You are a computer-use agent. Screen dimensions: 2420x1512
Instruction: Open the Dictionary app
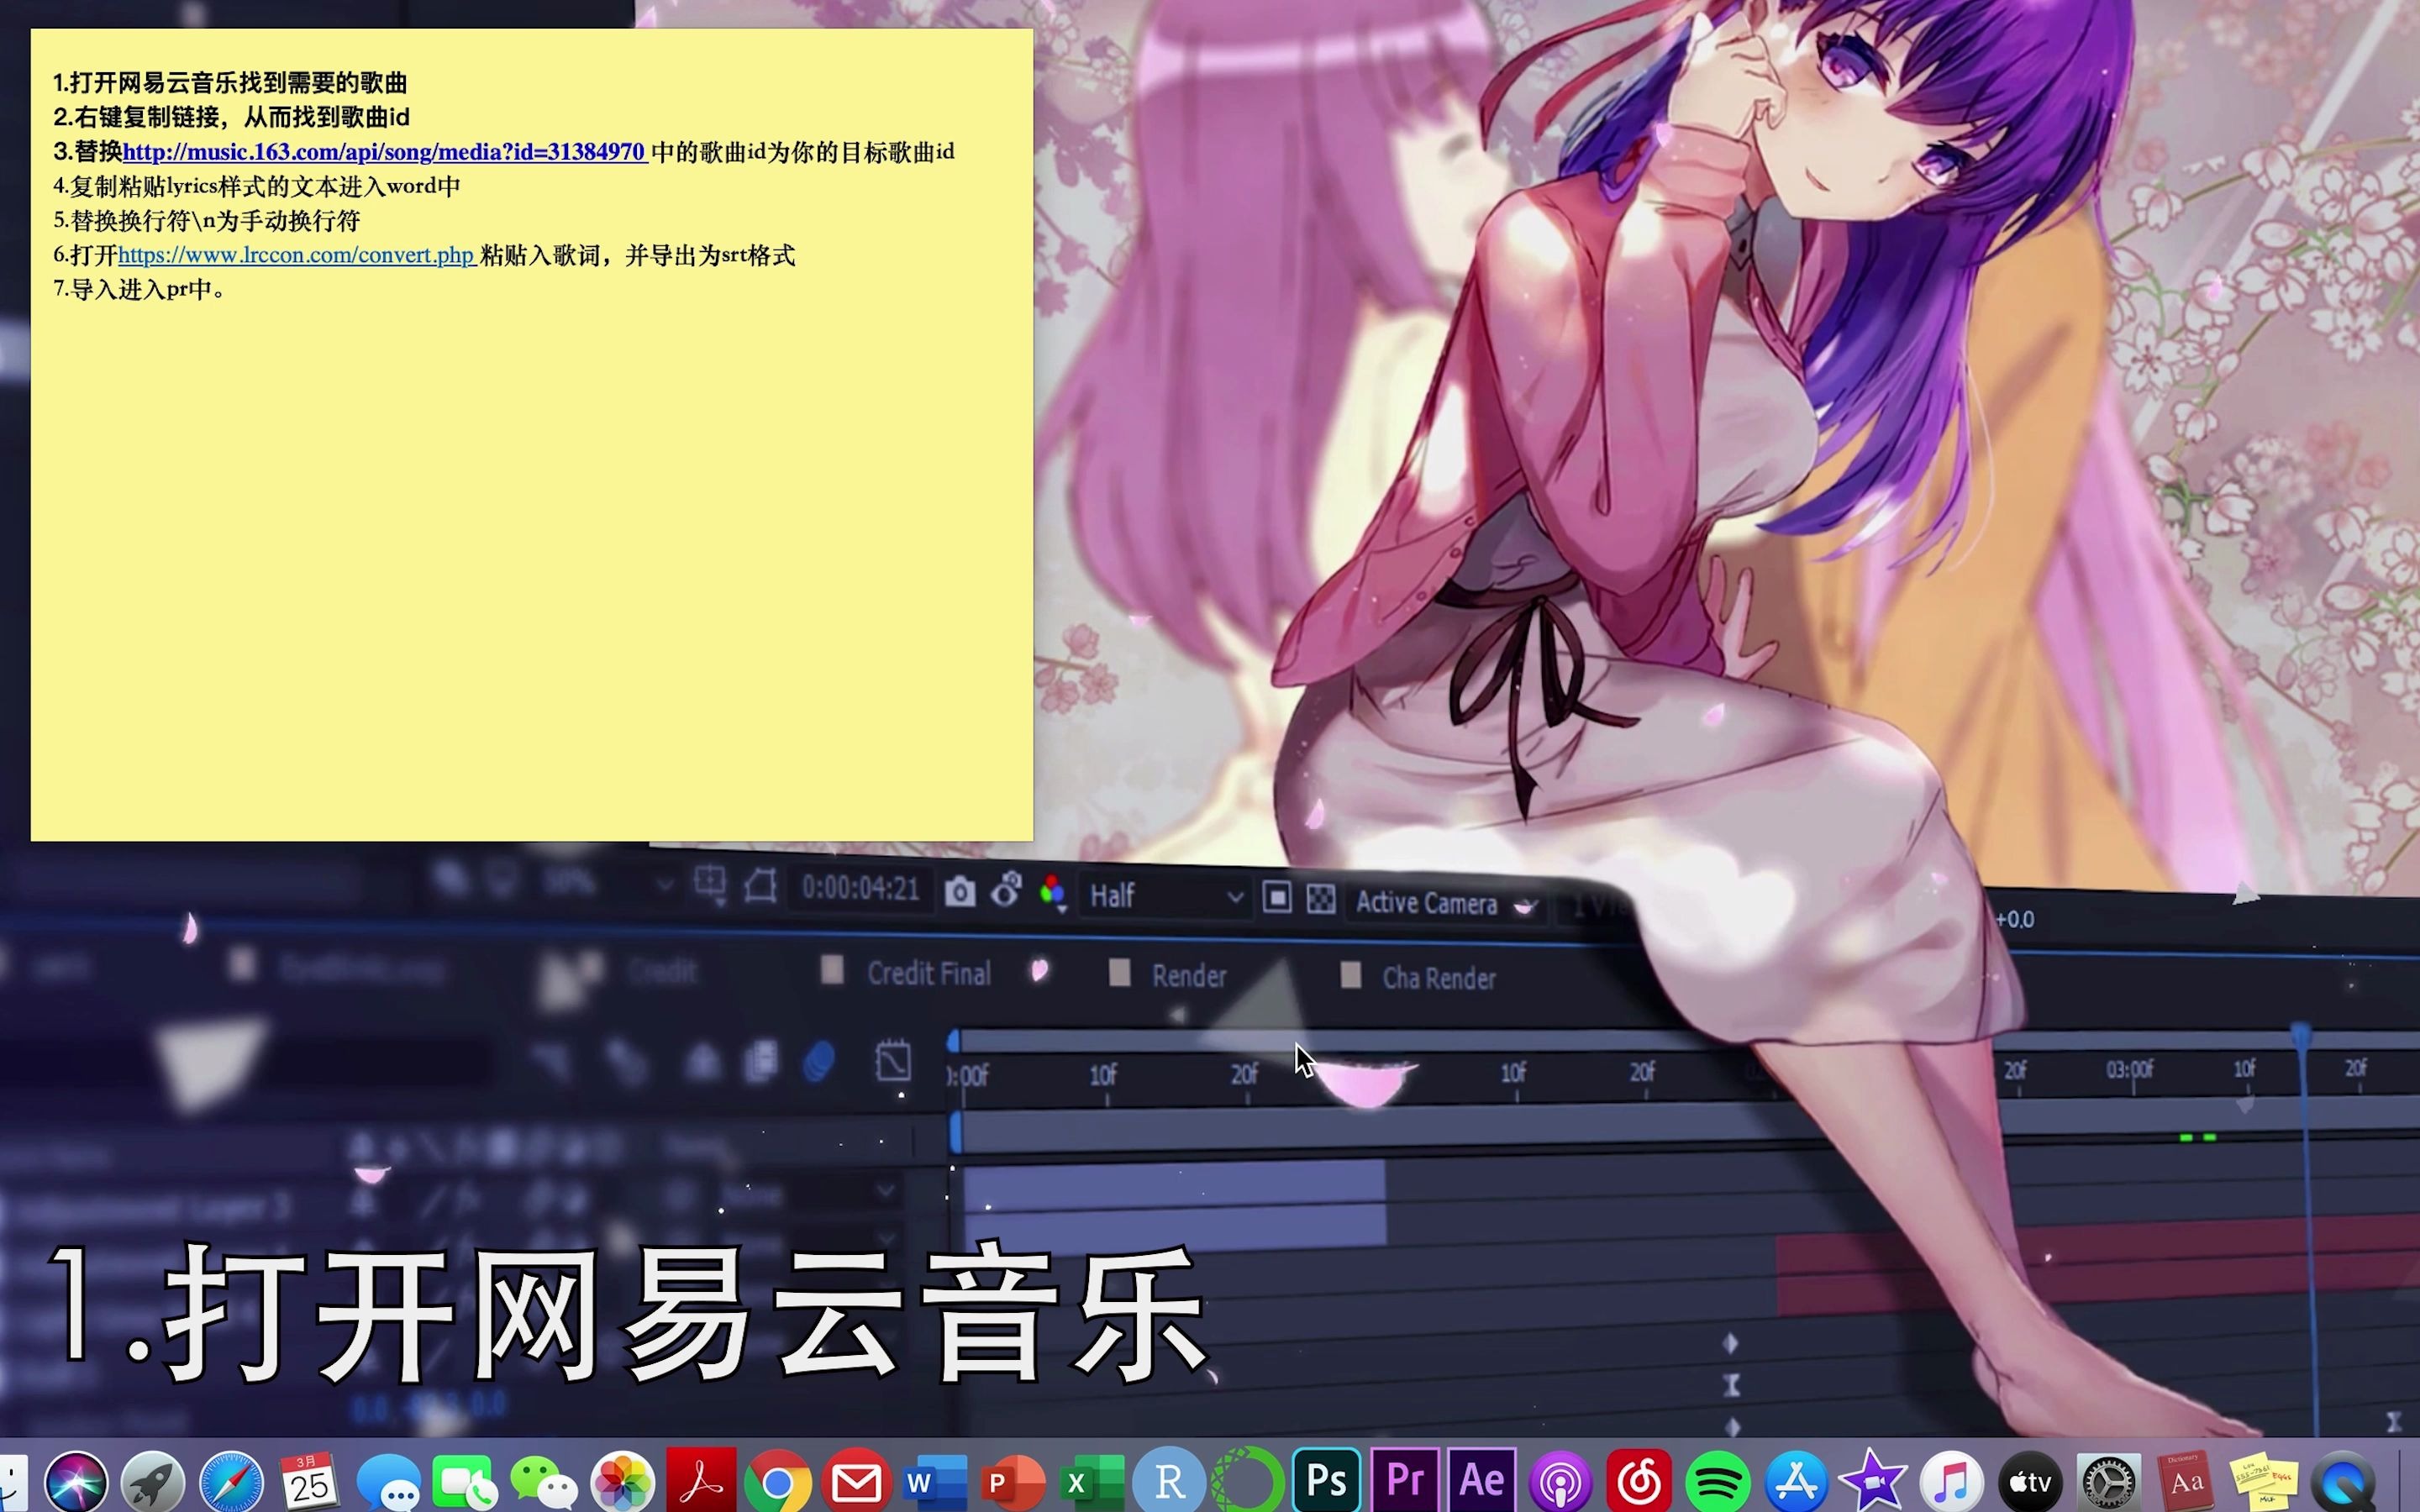point(2186,1481)
